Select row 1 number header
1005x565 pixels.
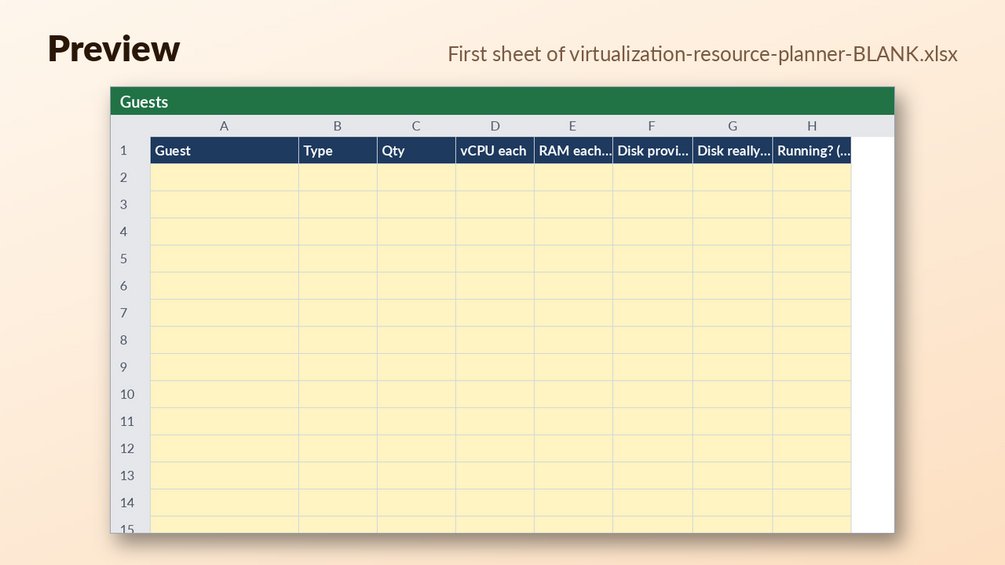click(x=130, y=151)
